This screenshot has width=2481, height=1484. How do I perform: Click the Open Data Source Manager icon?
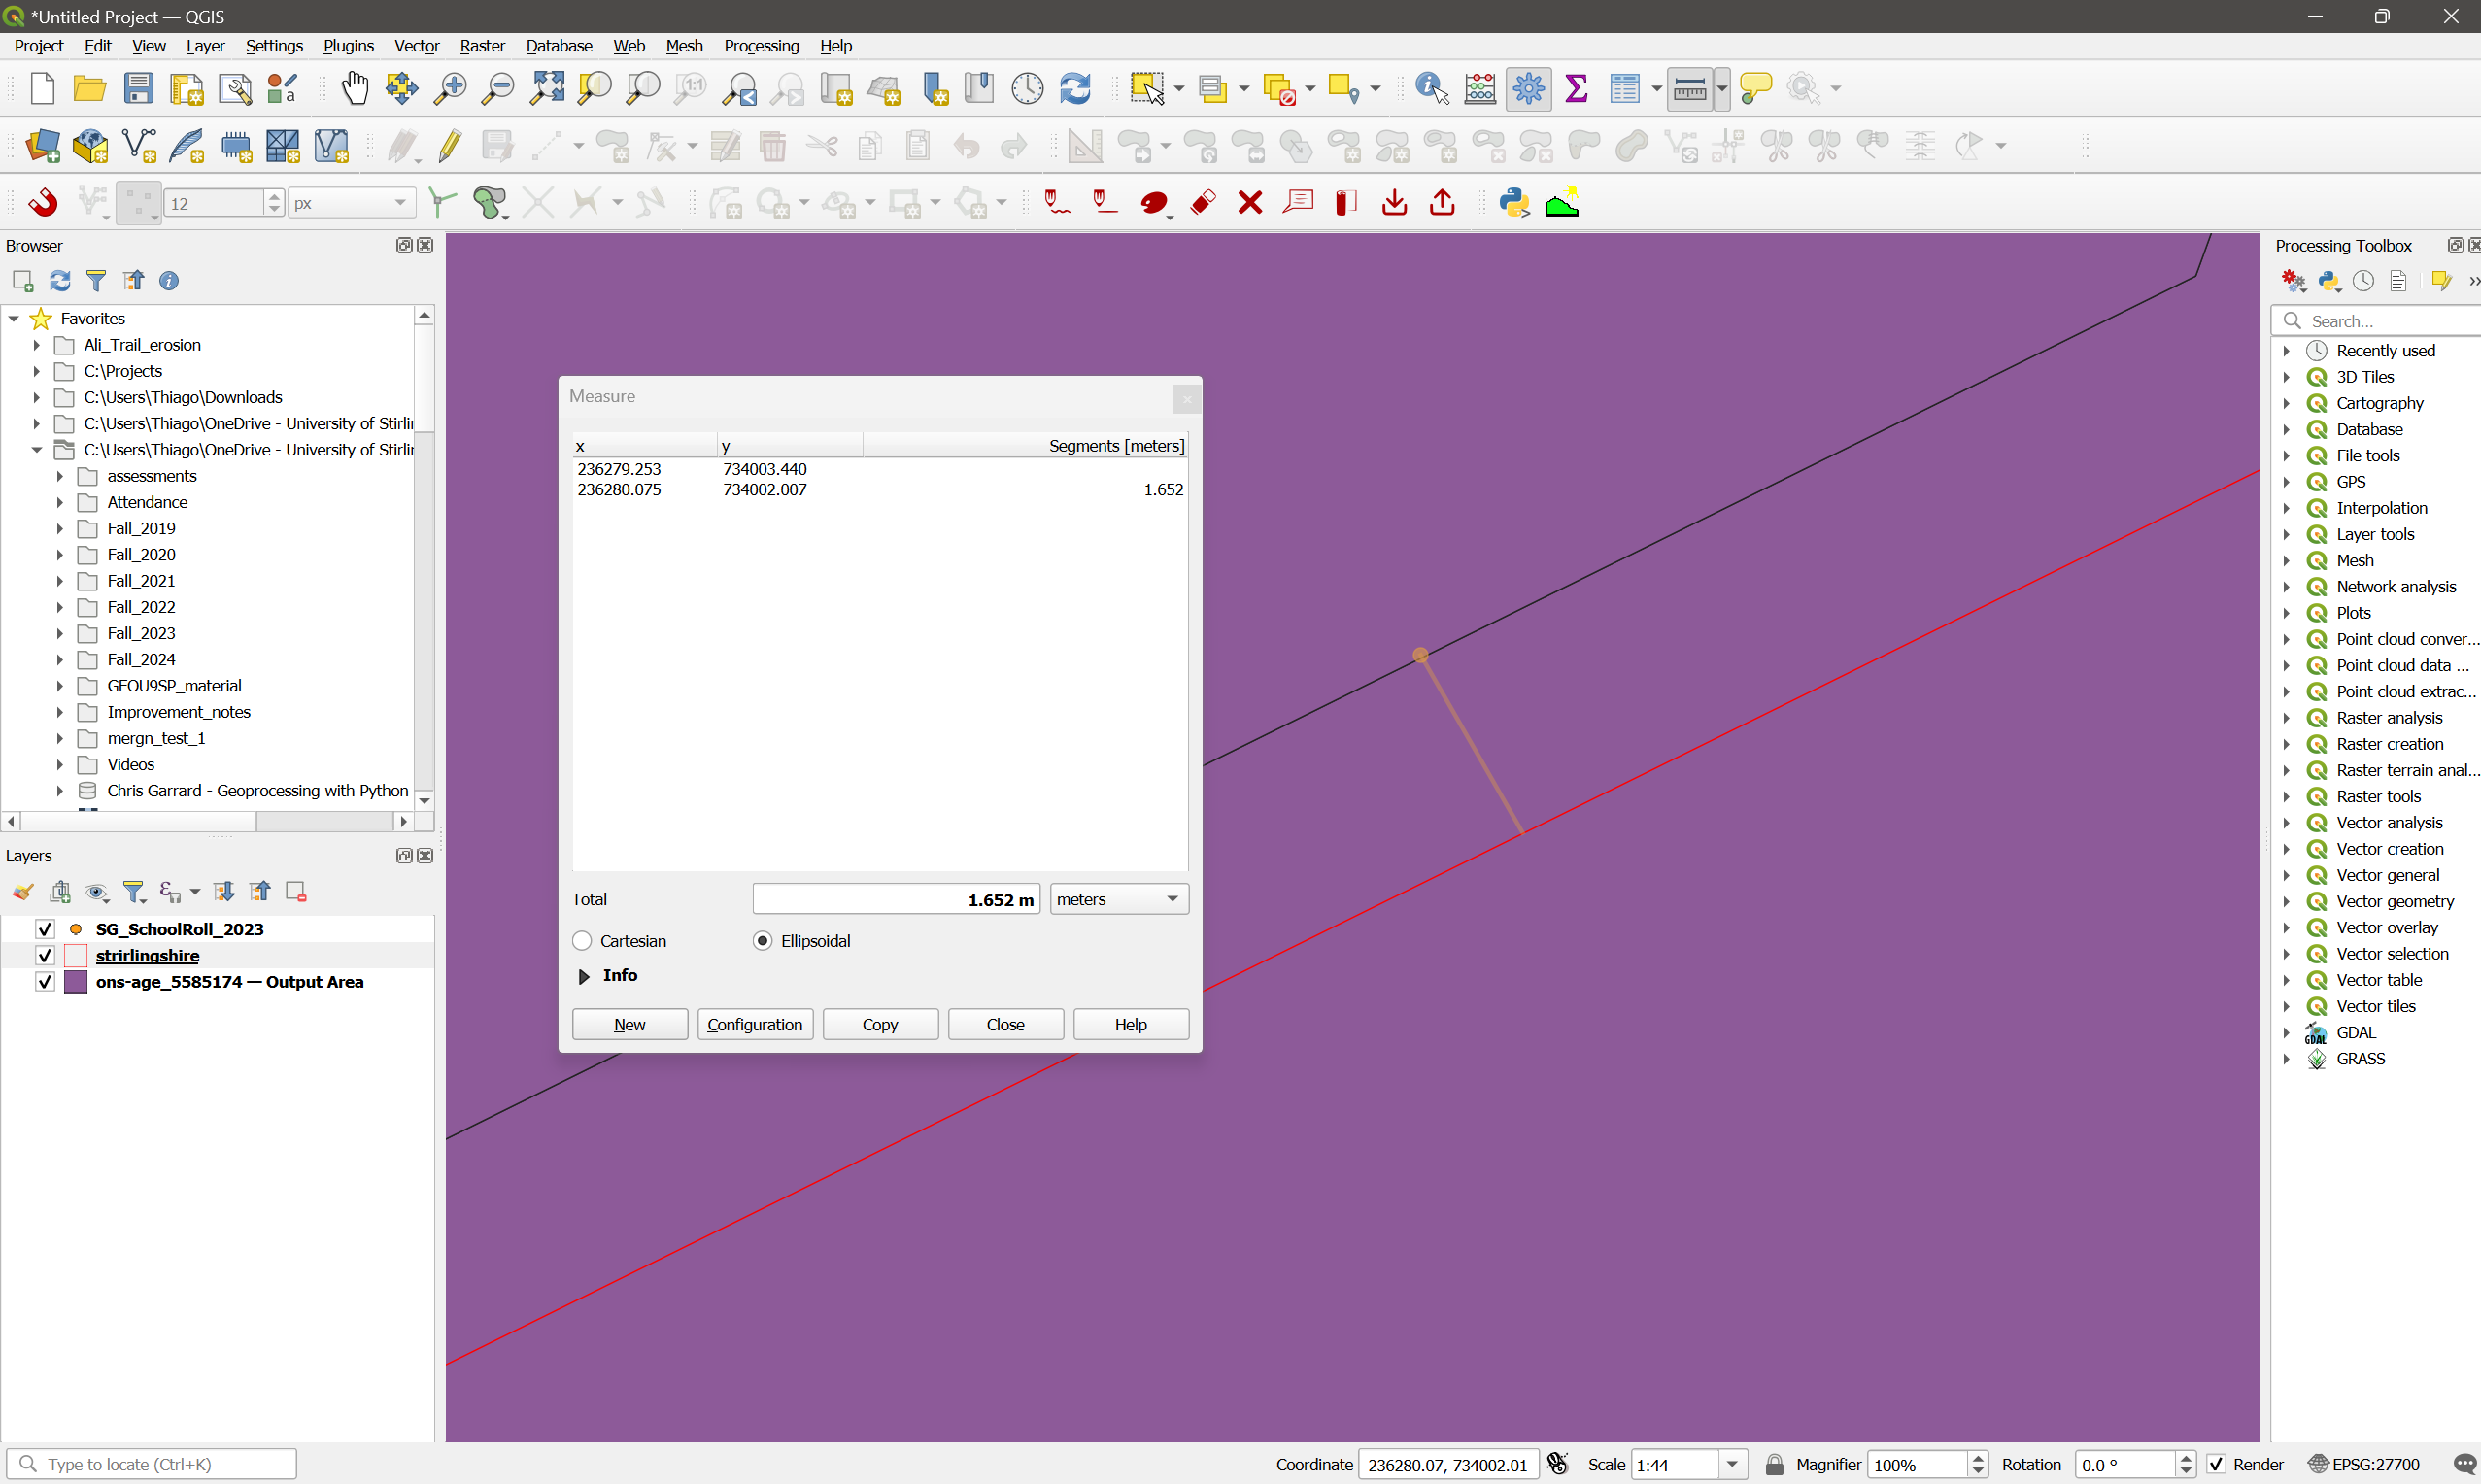pos(42,146)
